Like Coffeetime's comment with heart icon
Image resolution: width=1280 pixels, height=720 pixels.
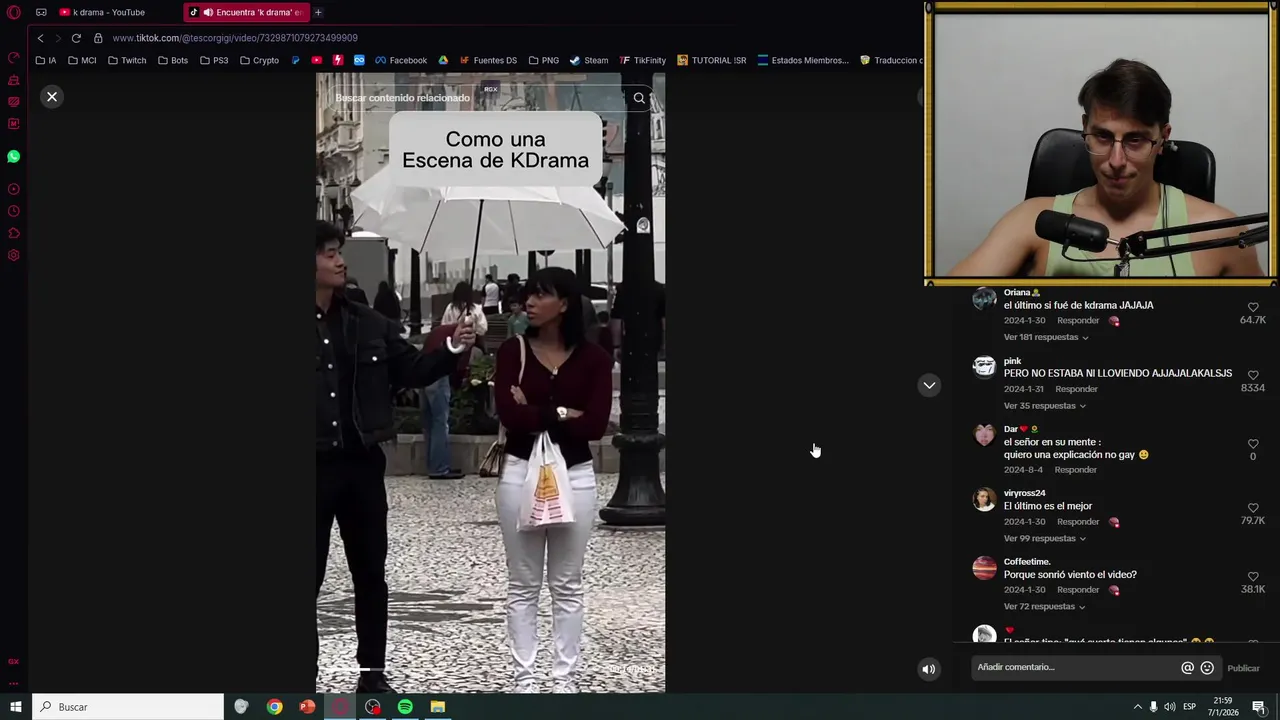[1253, 577]
